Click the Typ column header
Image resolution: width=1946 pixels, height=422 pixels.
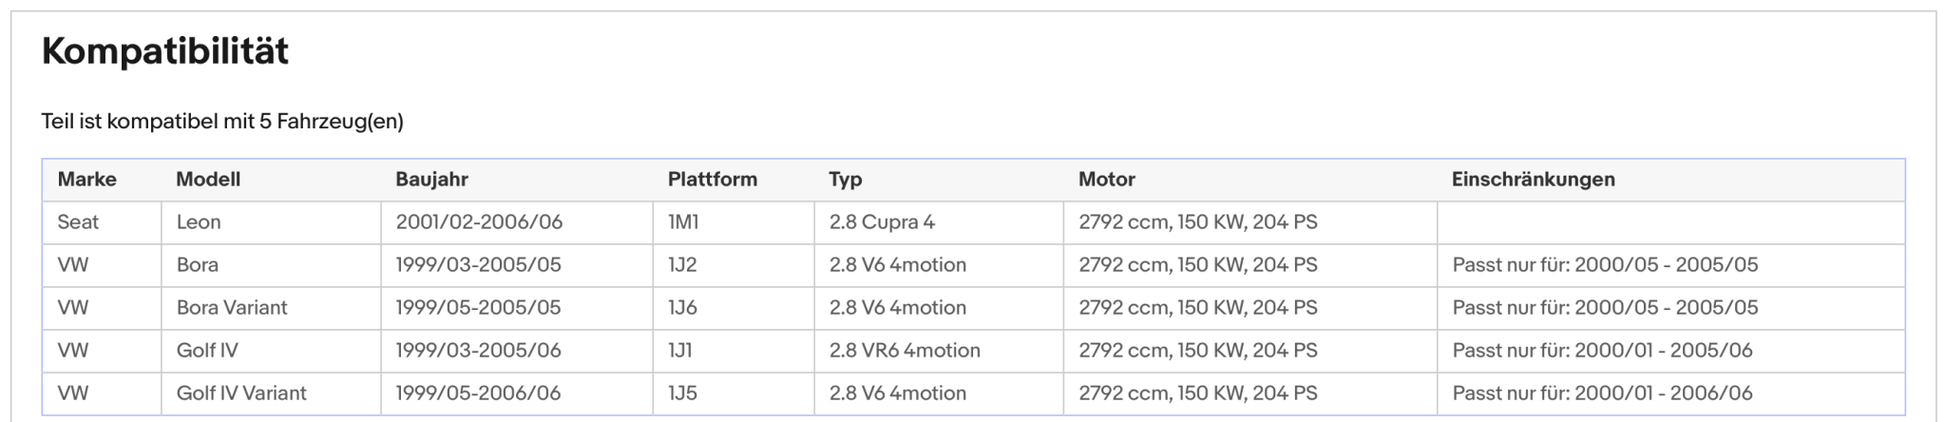click(845, 179)
